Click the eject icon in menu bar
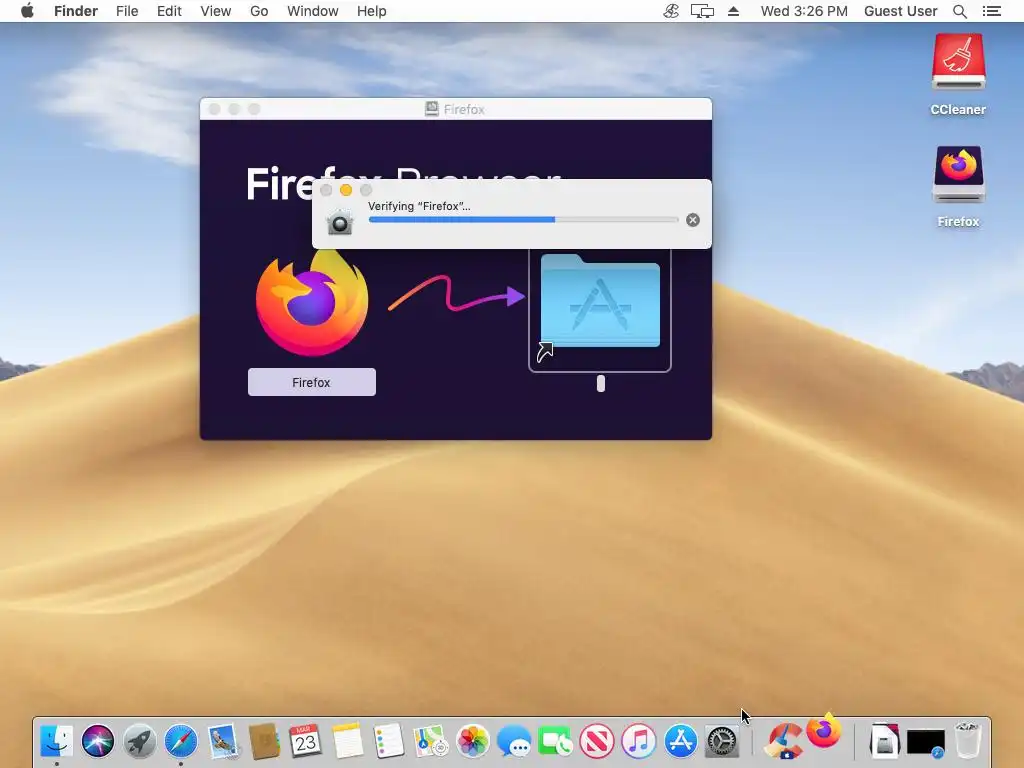1024x768 pixels. pyautogui.click(x=733, y=11)
